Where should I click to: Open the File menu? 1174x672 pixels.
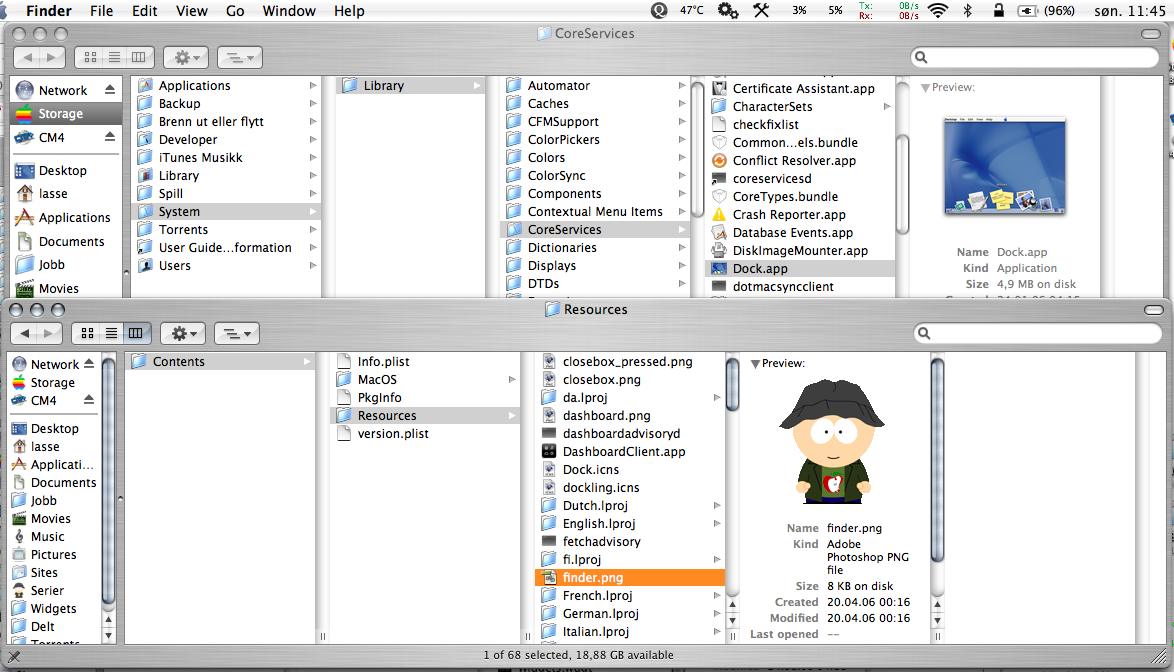click(x=101, y=10)
